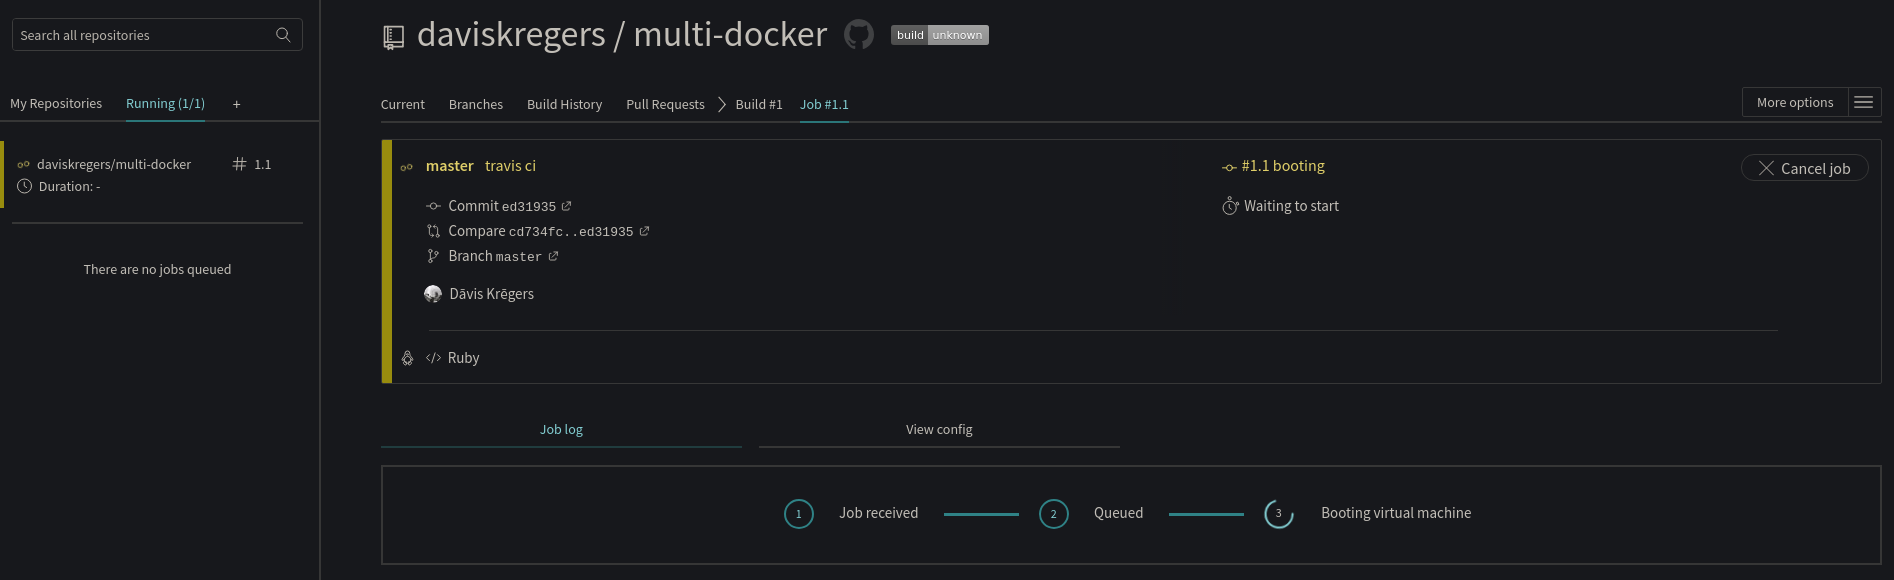Click the job status icon beside master
The image size is (1894, 580).
(407, 167)
